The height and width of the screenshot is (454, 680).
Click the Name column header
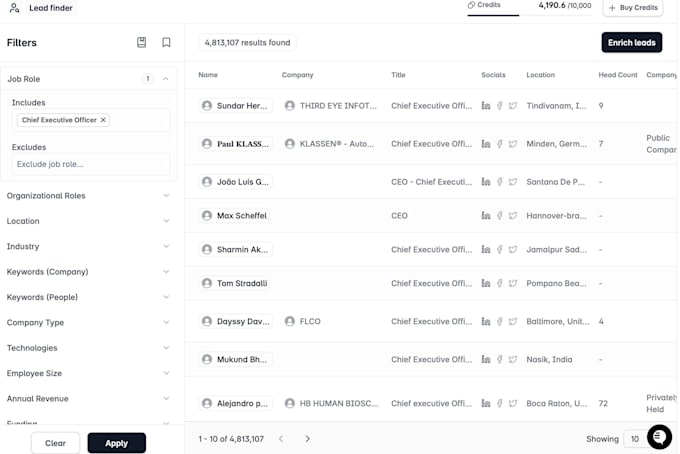[x=208, y=75]
